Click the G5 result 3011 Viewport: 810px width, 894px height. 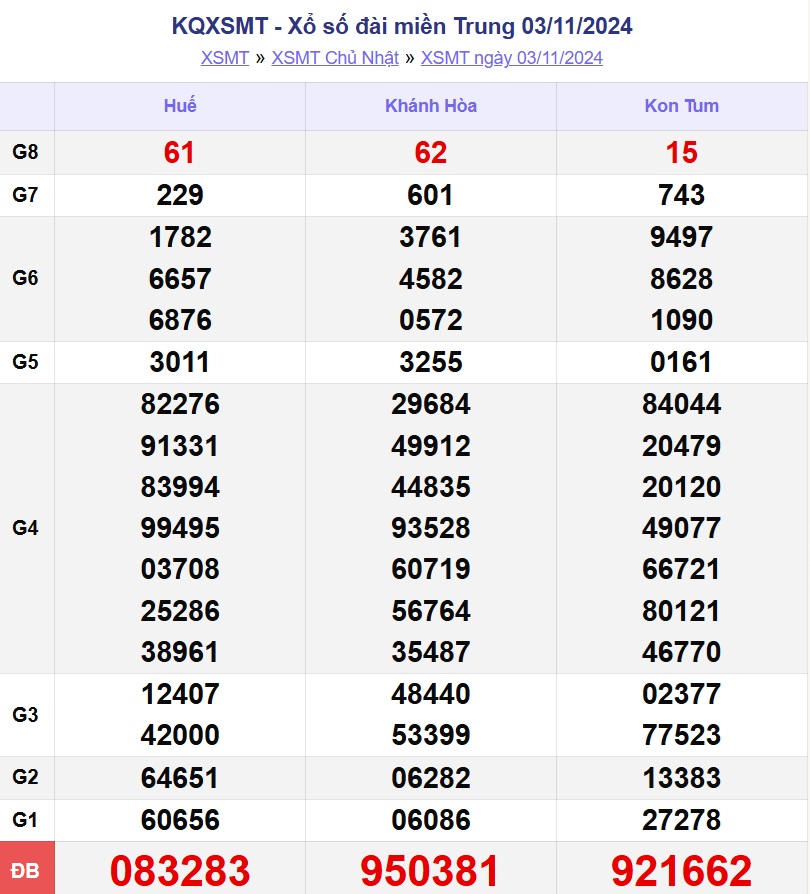[180, 362]
